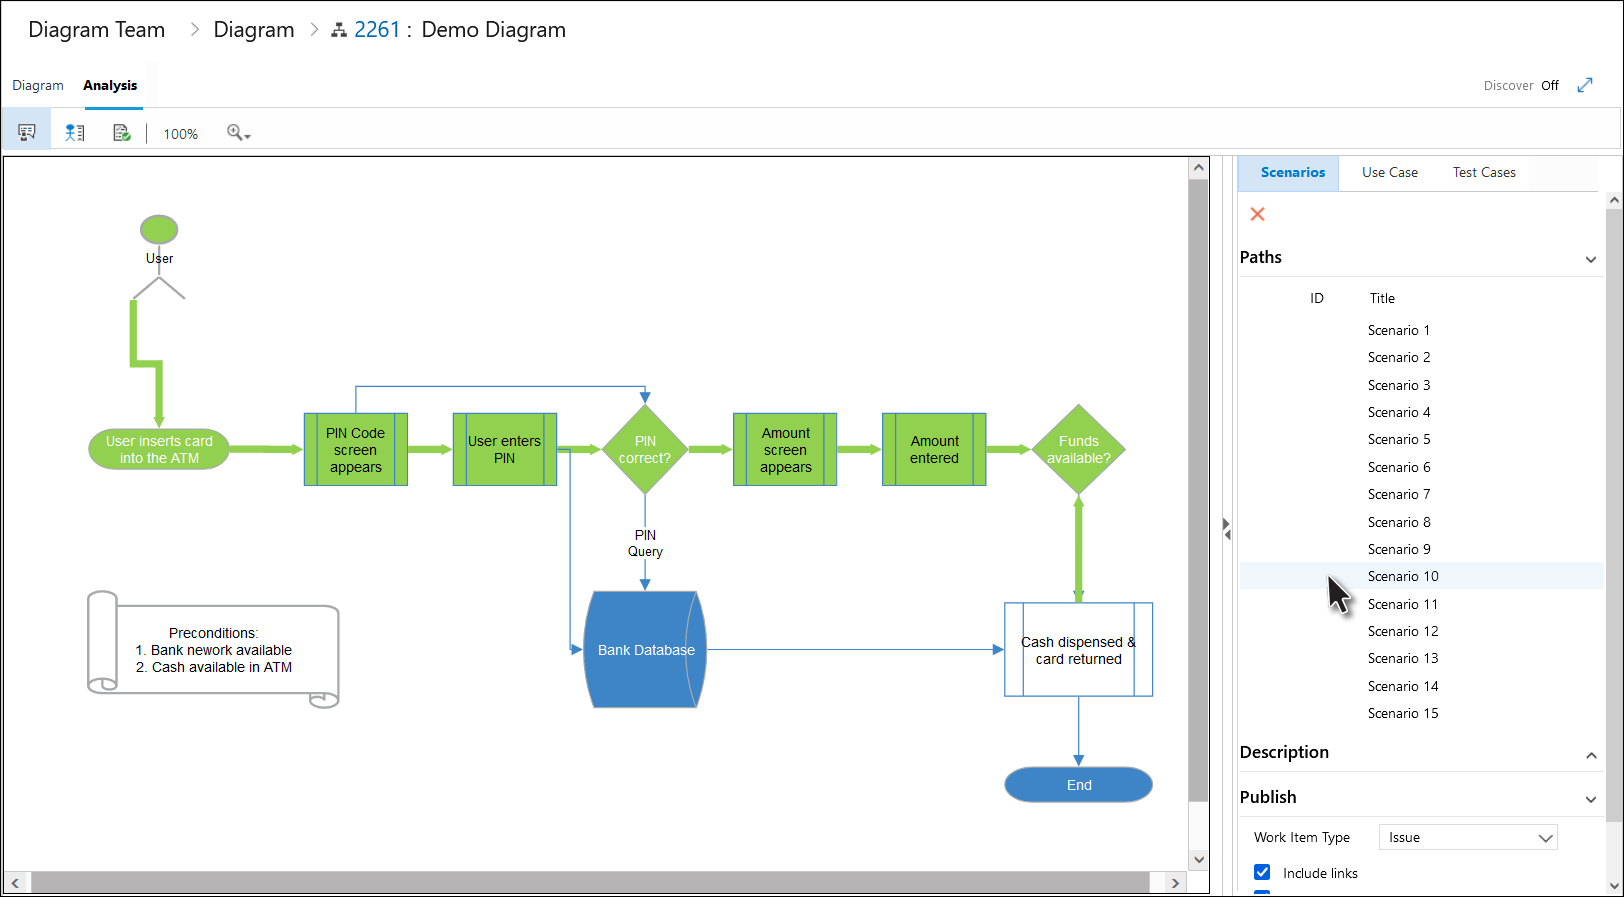Go to Diagram Team breadcrumb
This screenshot has height=897, width=1624.
97,30
